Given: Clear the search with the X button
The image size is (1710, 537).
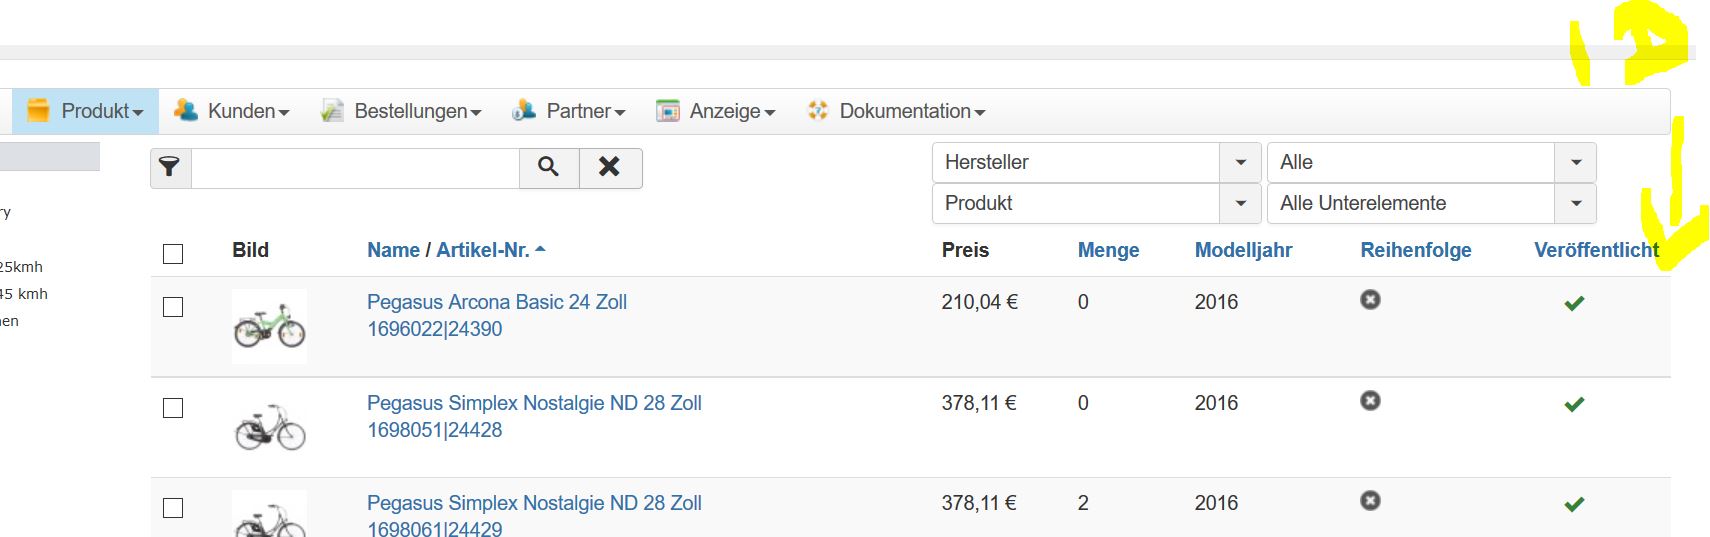Looking at the screenshot, I should pos(609,168).
